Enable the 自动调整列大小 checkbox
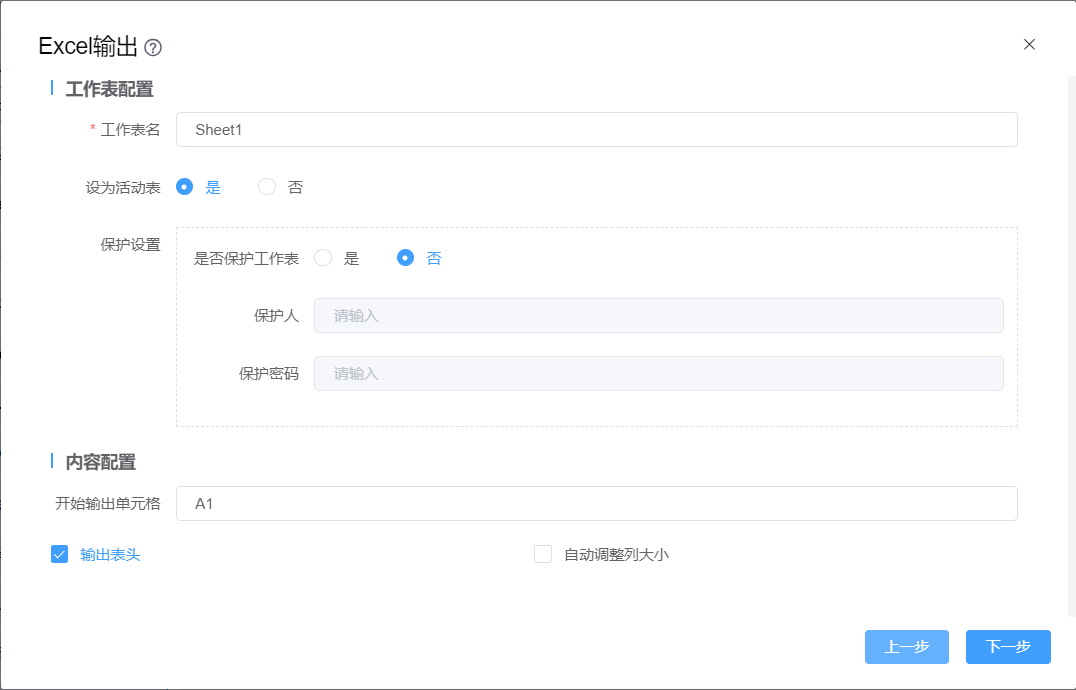Screen dimensions: 1076x690 pyautogui.click(x=543, y=554)
